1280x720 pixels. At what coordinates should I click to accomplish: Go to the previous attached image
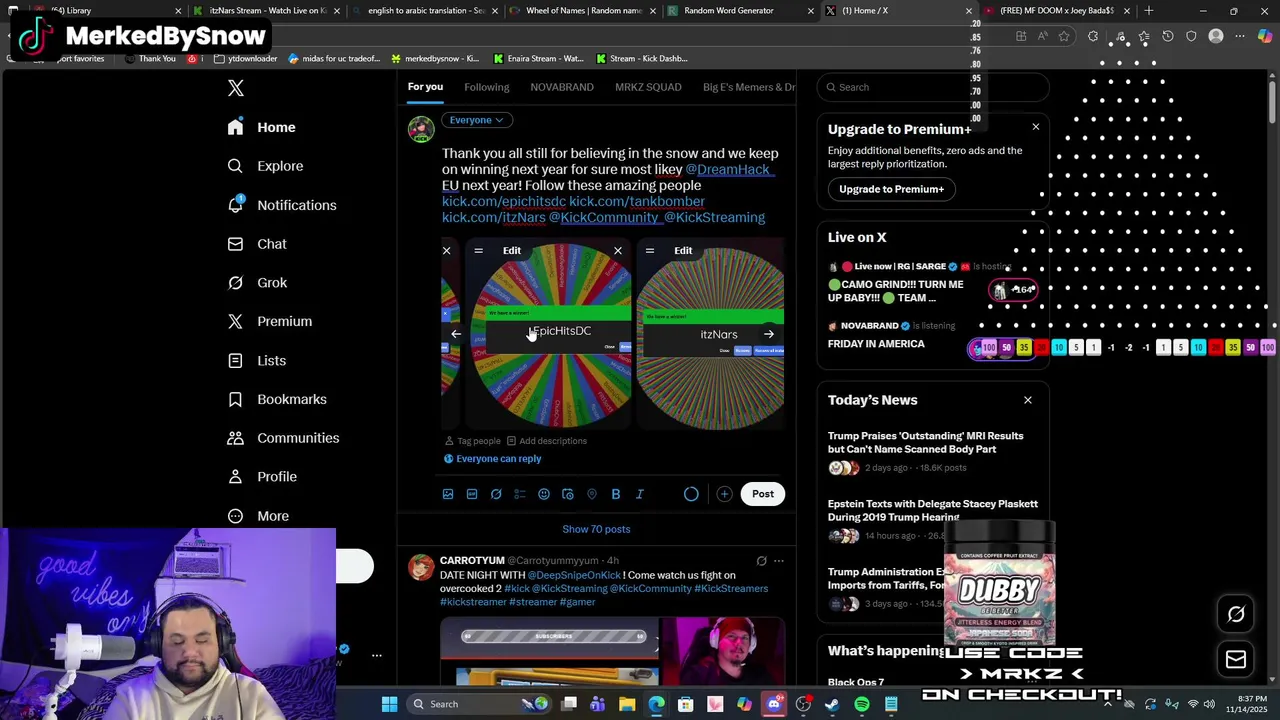coord(456,334)
